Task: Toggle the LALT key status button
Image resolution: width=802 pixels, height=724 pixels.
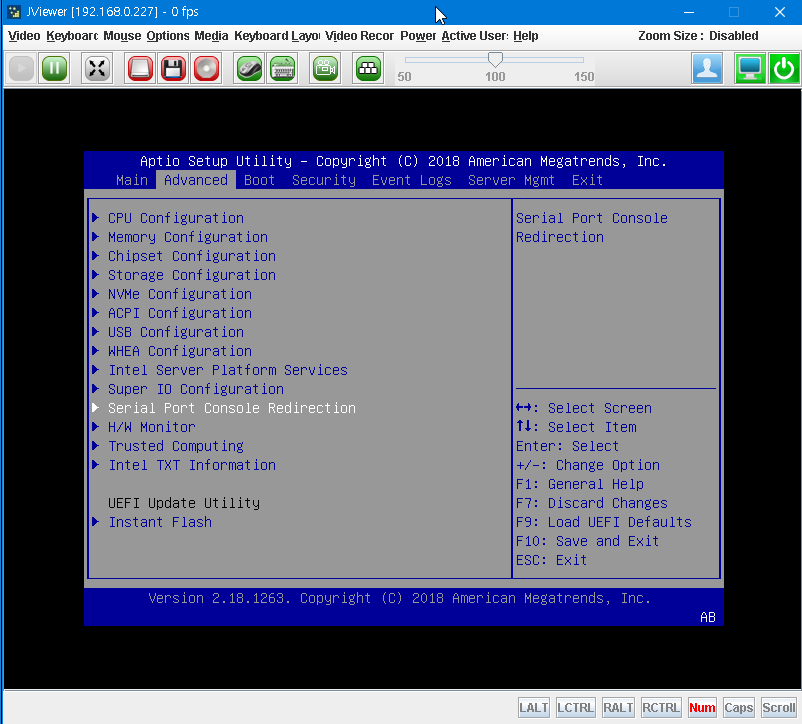Action: point(533,708)
